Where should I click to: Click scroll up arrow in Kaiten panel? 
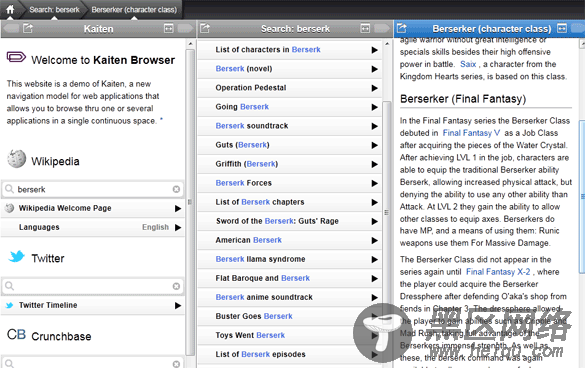(x=190, y=44)
